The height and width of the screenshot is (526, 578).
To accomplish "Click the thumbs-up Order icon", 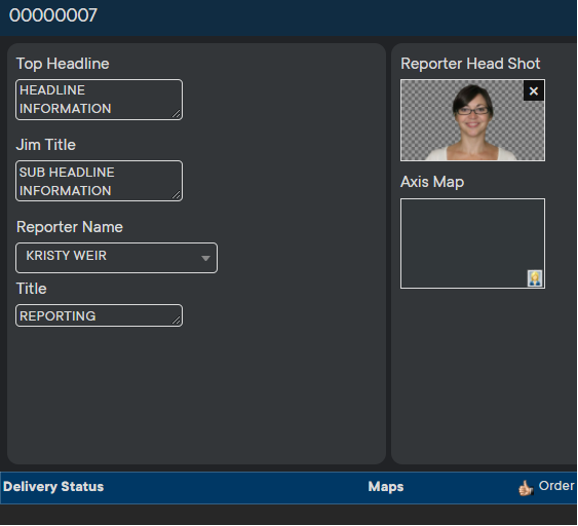I will click(x=526, y=488).
